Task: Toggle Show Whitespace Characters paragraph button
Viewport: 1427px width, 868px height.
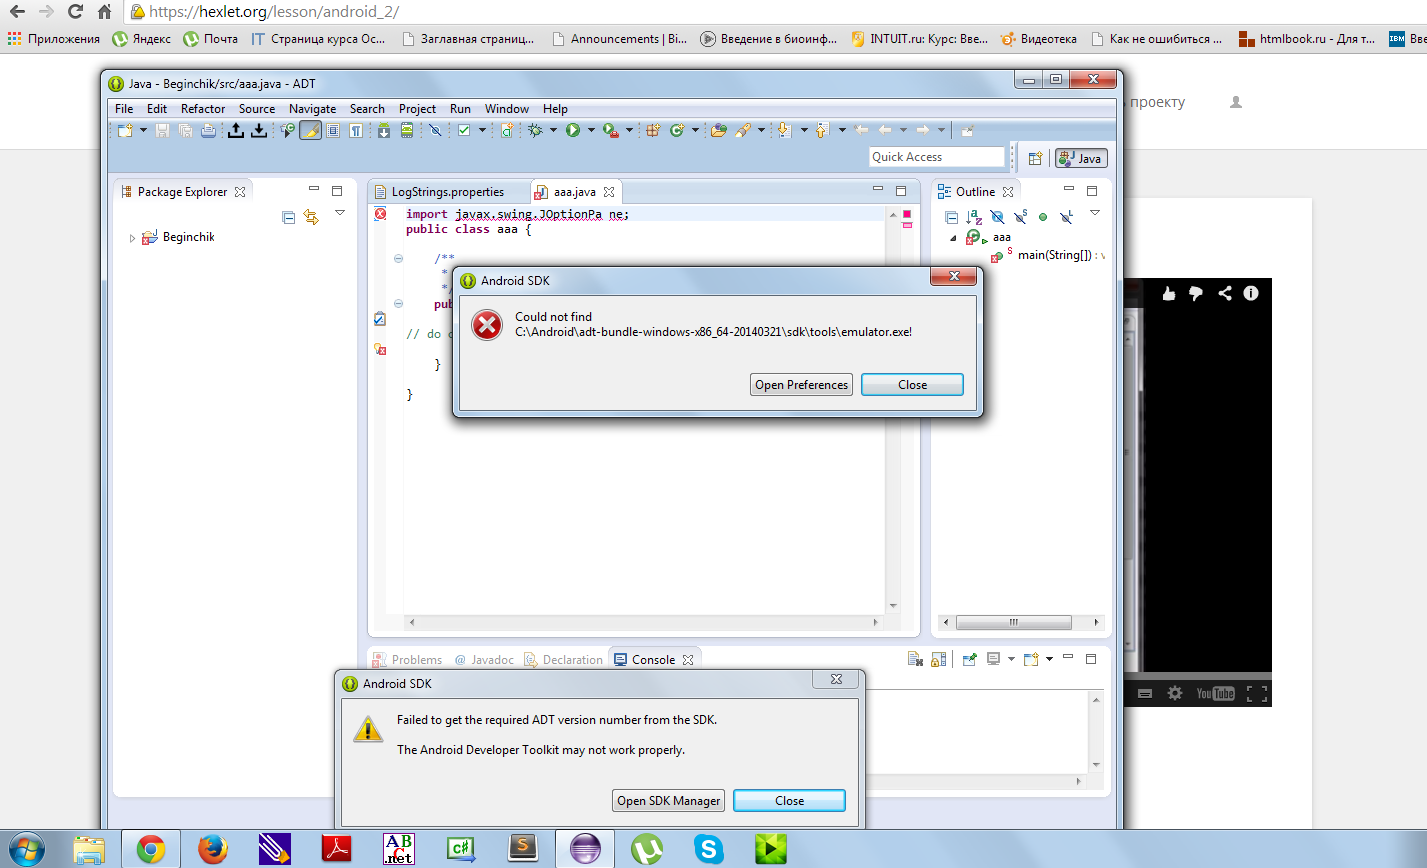Action: click(356, 130)
